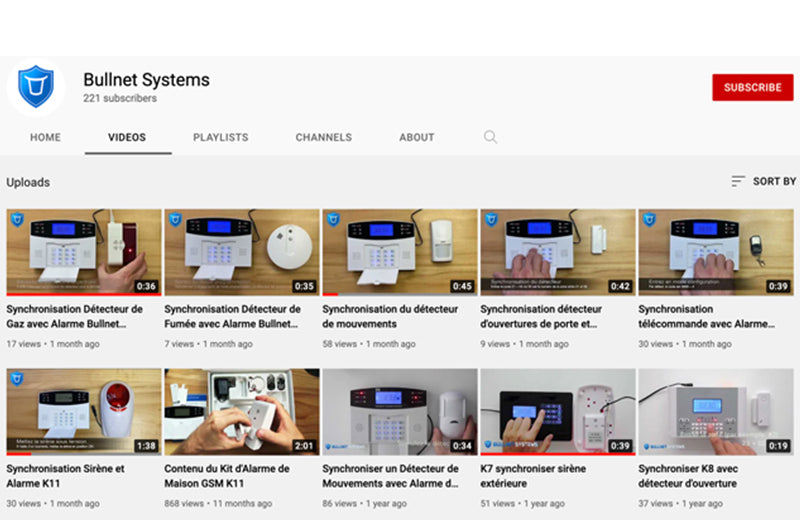This screenshot has width=800, height=520.
Task: Open the Synchroniser K8 video thumbnail
Action: pos(715,411)
